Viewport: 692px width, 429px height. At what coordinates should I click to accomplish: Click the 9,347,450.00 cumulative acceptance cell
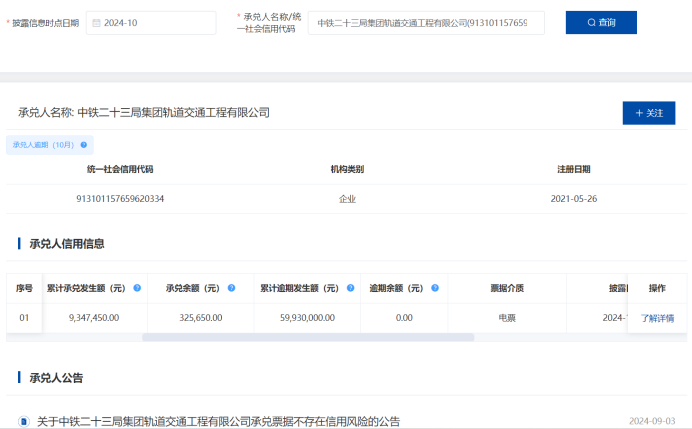pyautogui.click(x=94, y=318)
